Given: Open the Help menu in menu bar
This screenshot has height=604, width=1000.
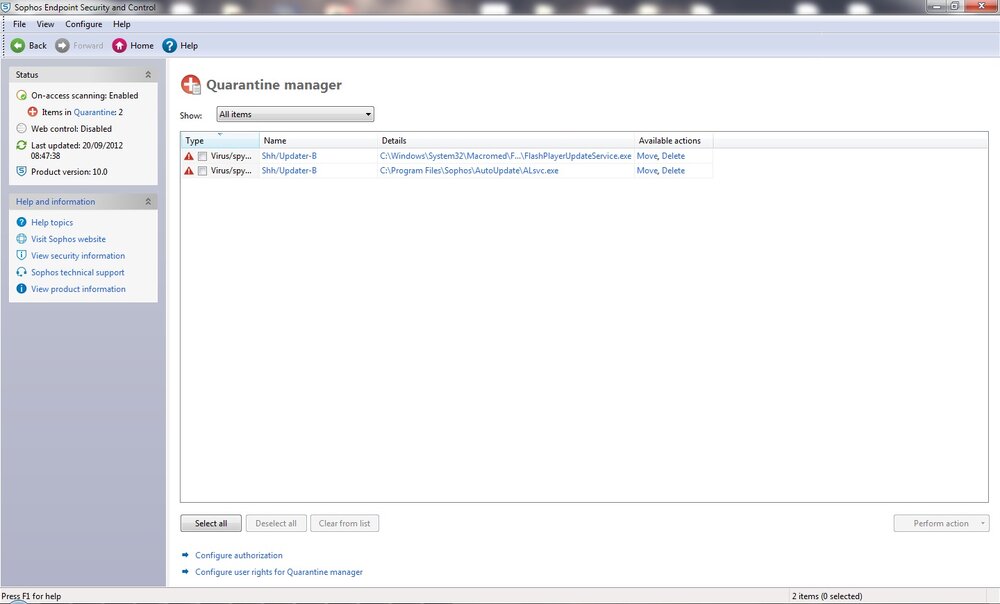Looking at the screenshot, I should tap(122, 24).
